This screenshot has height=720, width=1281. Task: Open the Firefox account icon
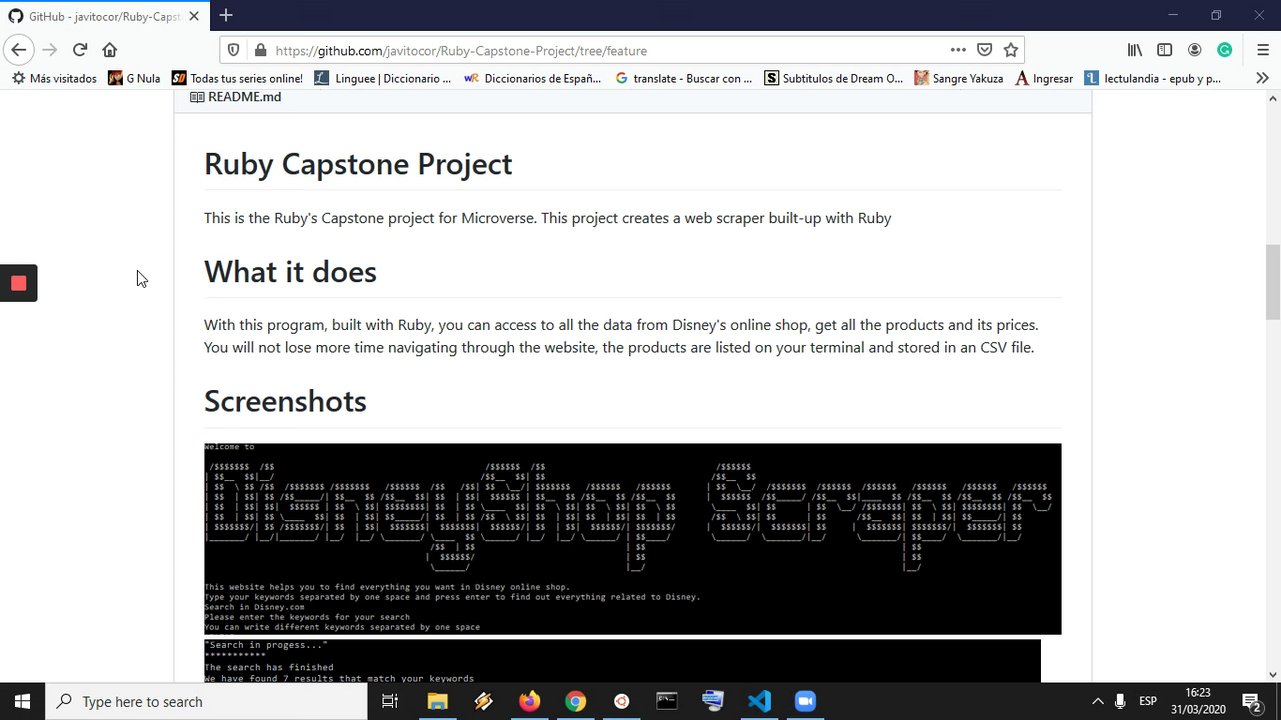pyautogui.click(x=1195, y=50)
